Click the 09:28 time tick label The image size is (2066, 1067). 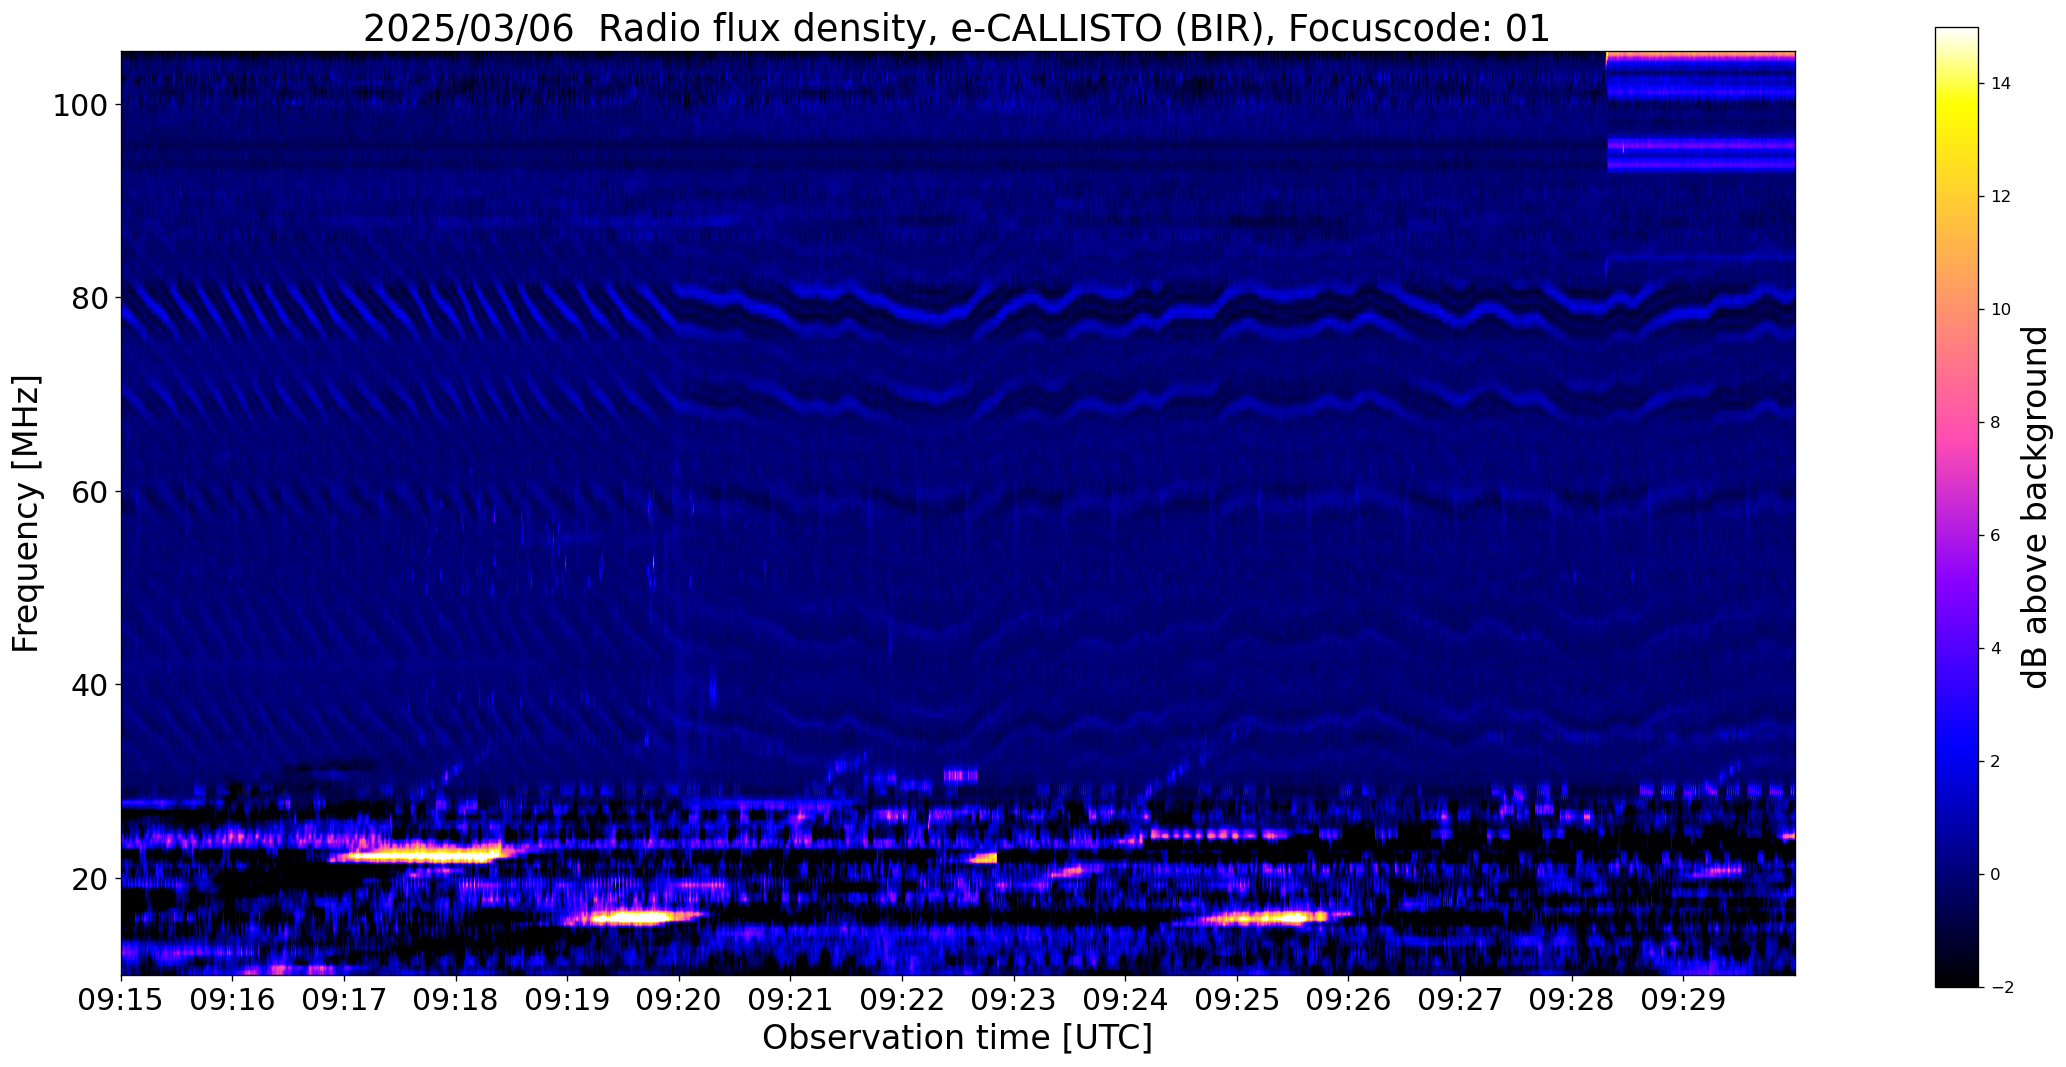click(1572, 1000)
